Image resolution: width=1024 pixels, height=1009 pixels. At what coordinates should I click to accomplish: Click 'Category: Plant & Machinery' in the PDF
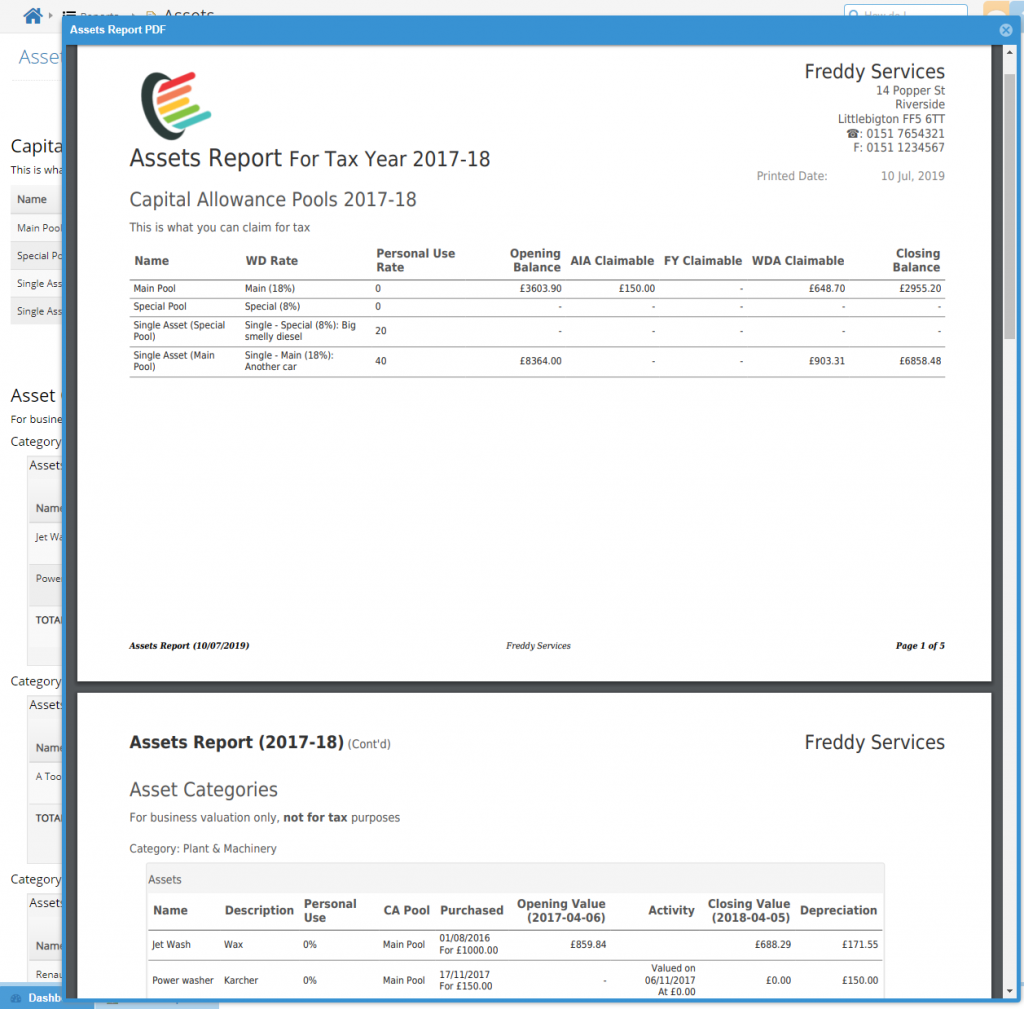pyautogui.click(x=203, y=848)
